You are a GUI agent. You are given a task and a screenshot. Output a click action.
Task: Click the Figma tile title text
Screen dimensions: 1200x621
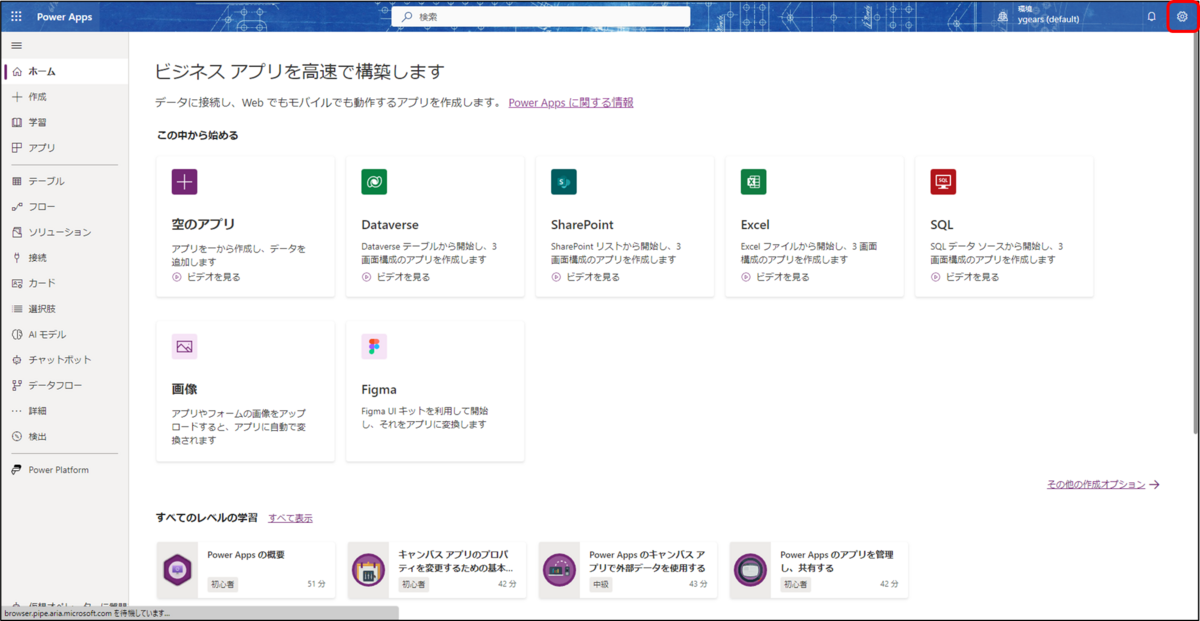pos(379,390)
